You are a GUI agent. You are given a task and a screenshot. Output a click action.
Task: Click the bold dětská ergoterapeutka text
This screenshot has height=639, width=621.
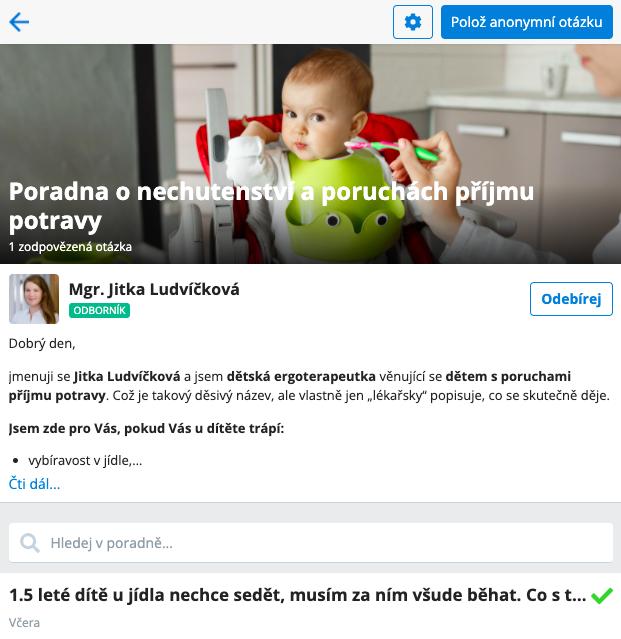(301, 376)
